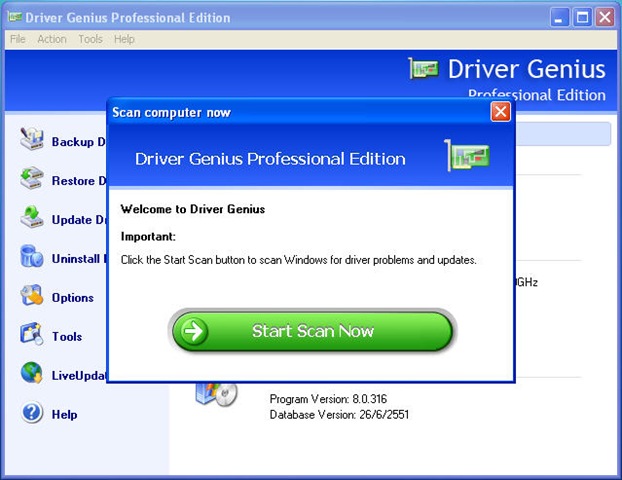Image resolution: width=622 pixels, height=480 pixels.
Task: Open the Action menu
Action: (52, 39)
